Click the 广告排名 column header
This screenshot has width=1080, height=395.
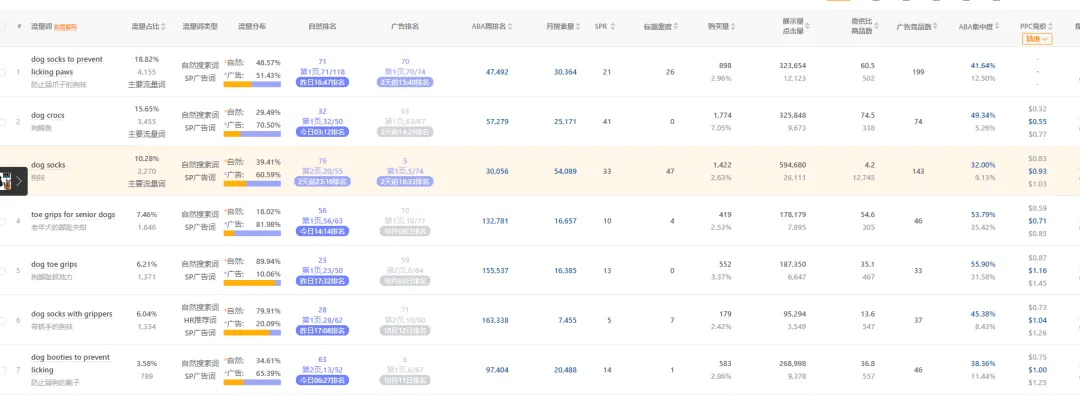coord(405,27)
